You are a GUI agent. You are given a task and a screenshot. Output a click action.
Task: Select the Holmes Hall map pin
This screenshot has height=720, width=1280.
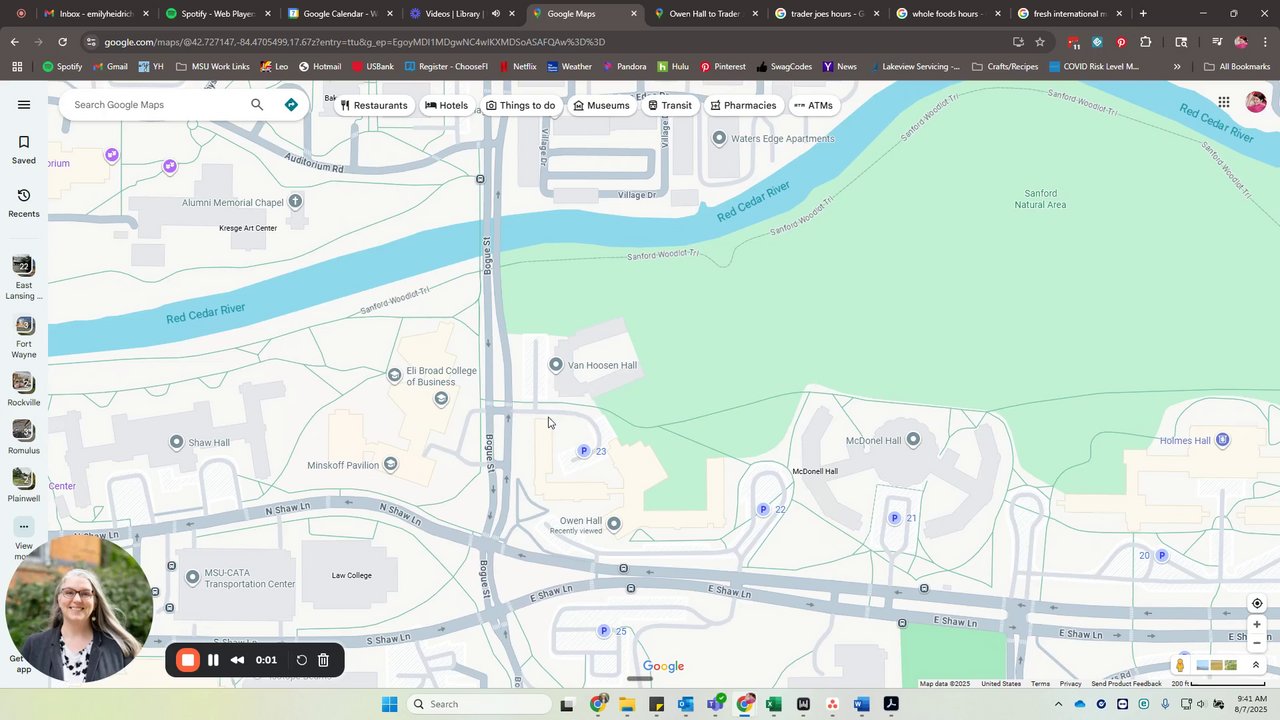(1222, 440)
